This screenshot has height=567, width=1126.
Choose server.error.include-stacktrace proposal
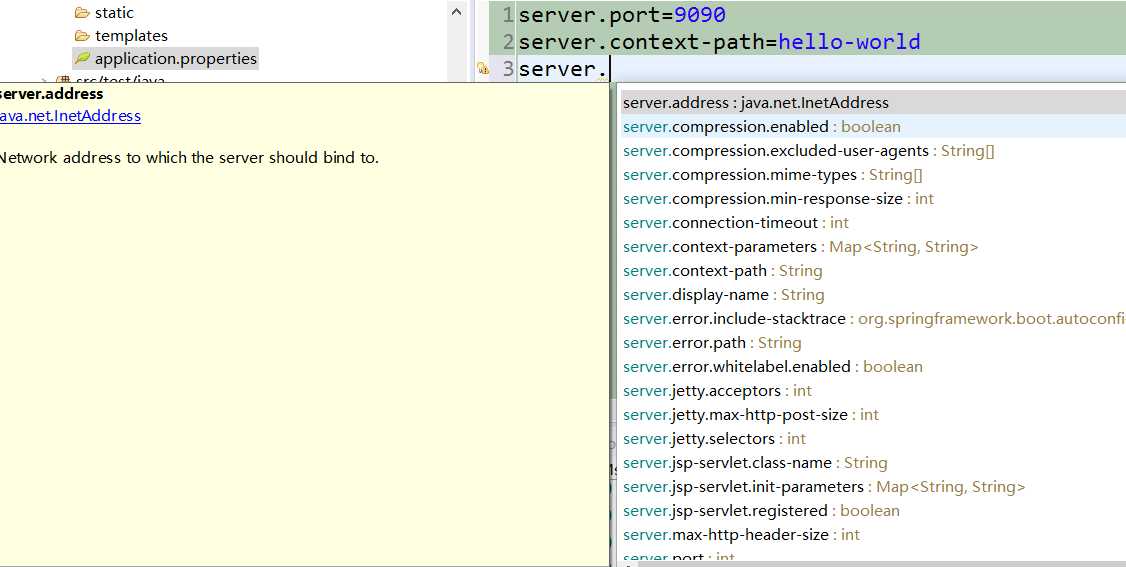point(873,319)
